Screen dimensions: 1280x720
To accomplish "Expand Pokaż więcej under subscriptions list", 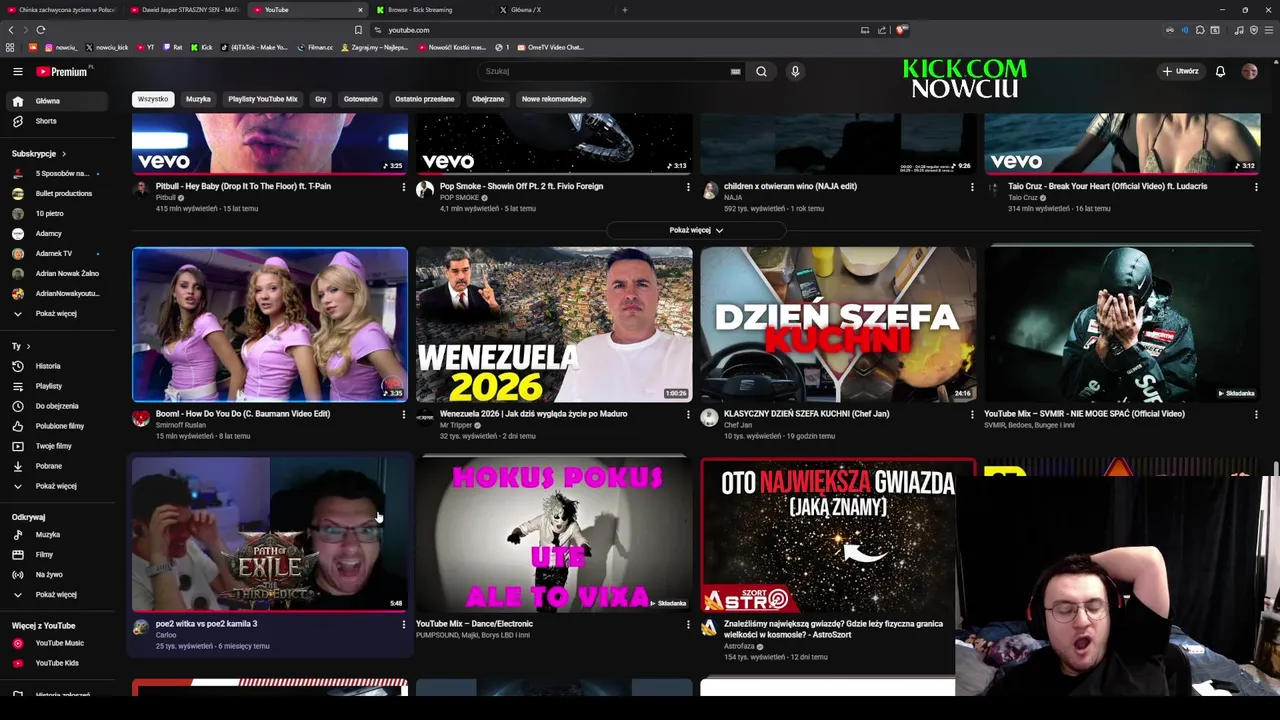I will pyautogui.click(x=56, y=314).
